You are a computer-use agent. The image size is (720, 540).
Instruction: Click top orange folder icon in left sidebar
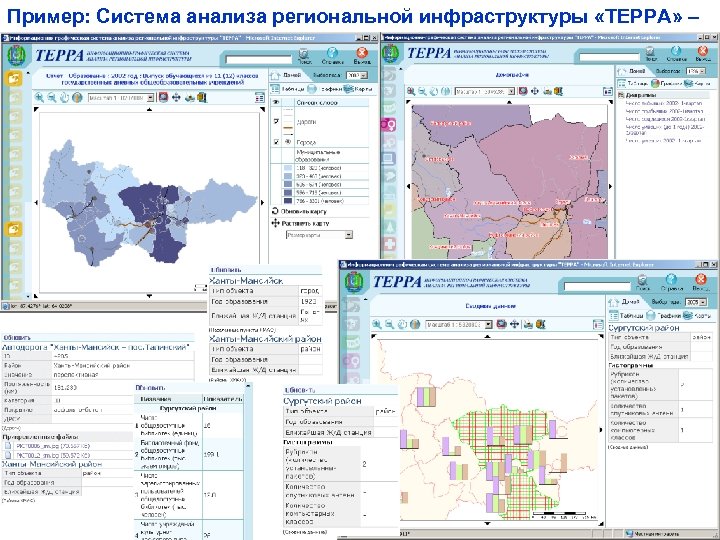14,79
